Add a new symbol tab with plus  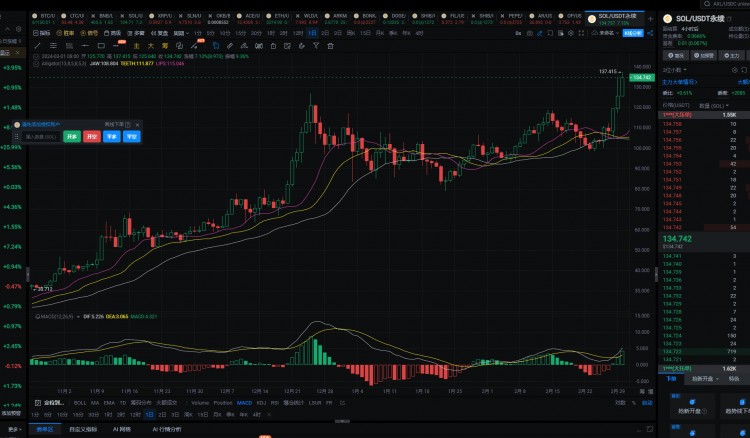[x=651, y=19]
